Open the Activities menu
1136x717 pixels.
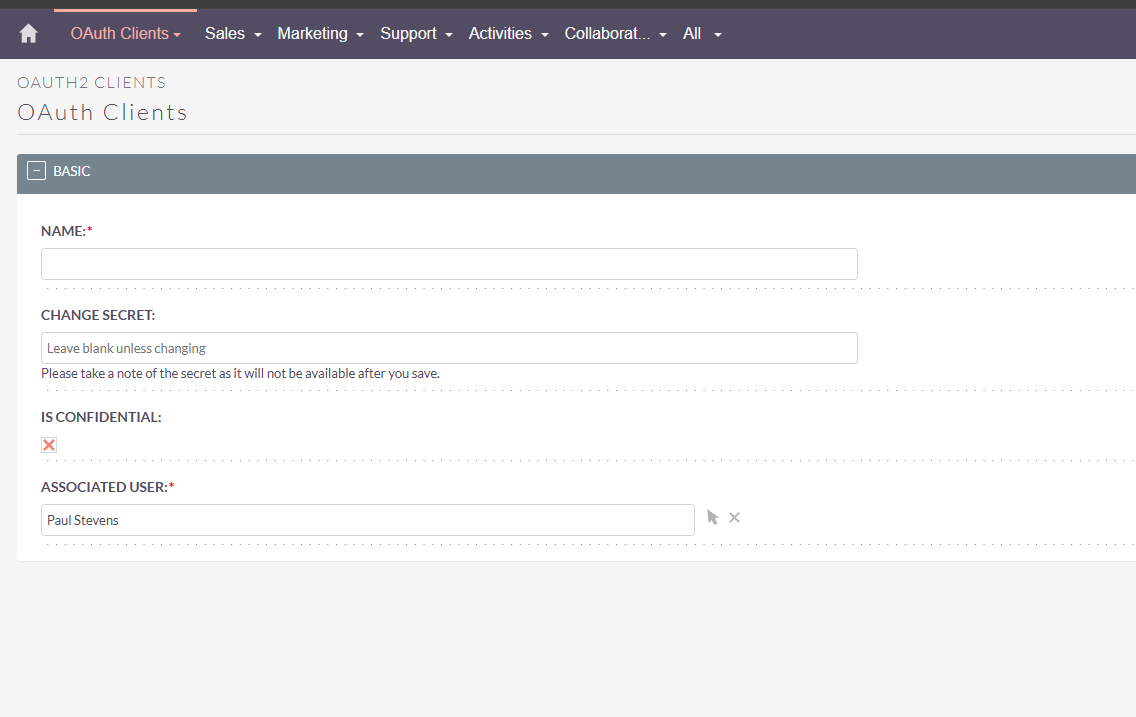pos(509,33)
